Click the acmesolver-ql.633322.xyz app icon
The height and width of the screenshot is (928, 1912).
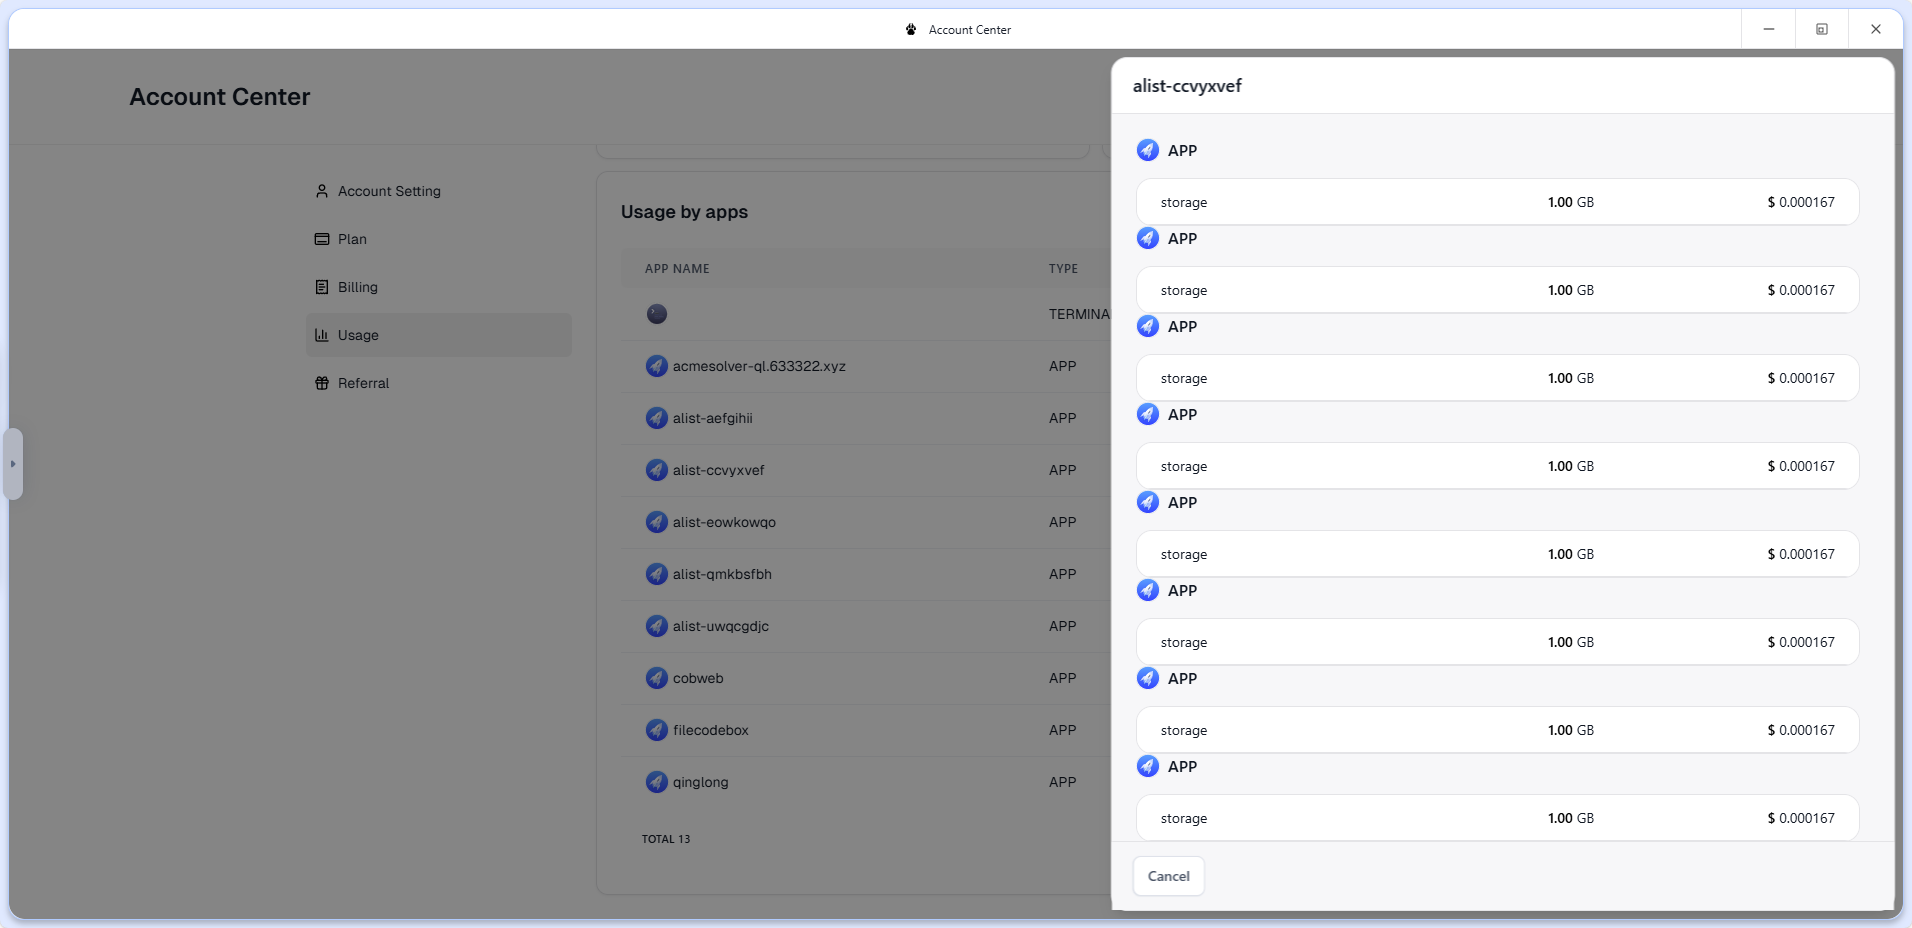click(x=656, y=366)
